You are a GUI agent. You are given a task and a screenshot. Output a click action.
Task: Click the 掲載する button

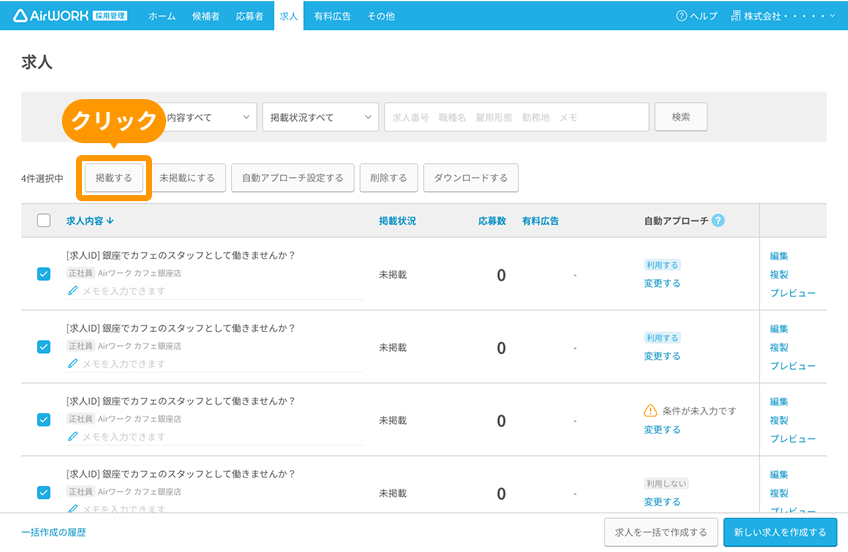[114, 178]
